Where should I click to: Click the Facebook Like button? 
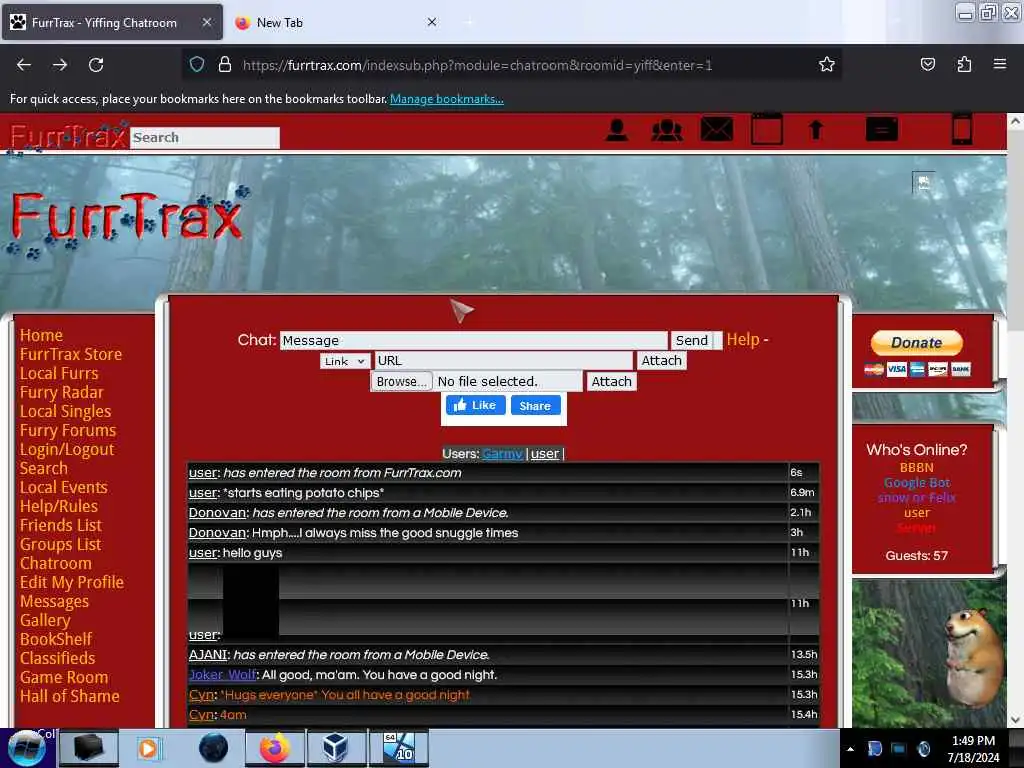pyautogui.click(x=475, y=406)
